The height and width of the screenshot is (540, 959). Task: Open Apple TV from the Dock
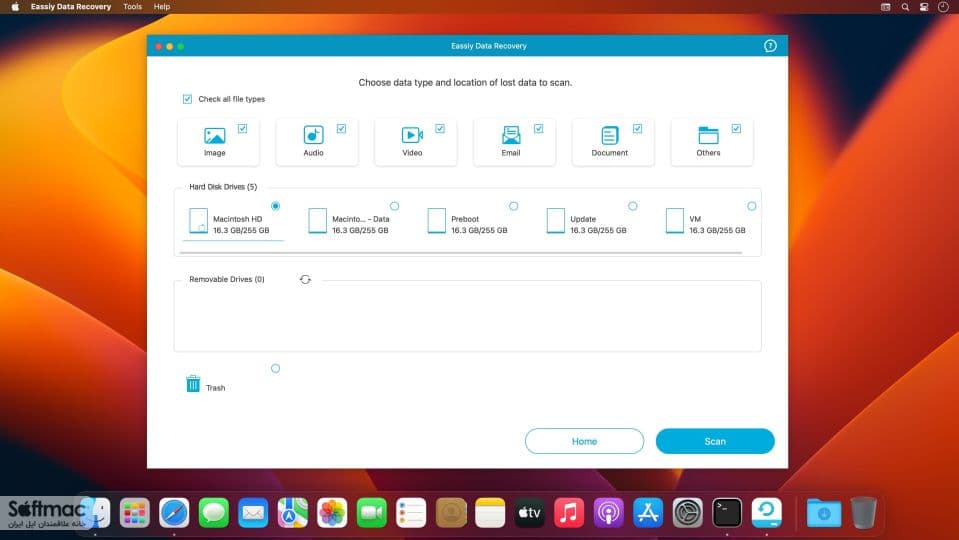pyautogui.click(x=530, y=512)
